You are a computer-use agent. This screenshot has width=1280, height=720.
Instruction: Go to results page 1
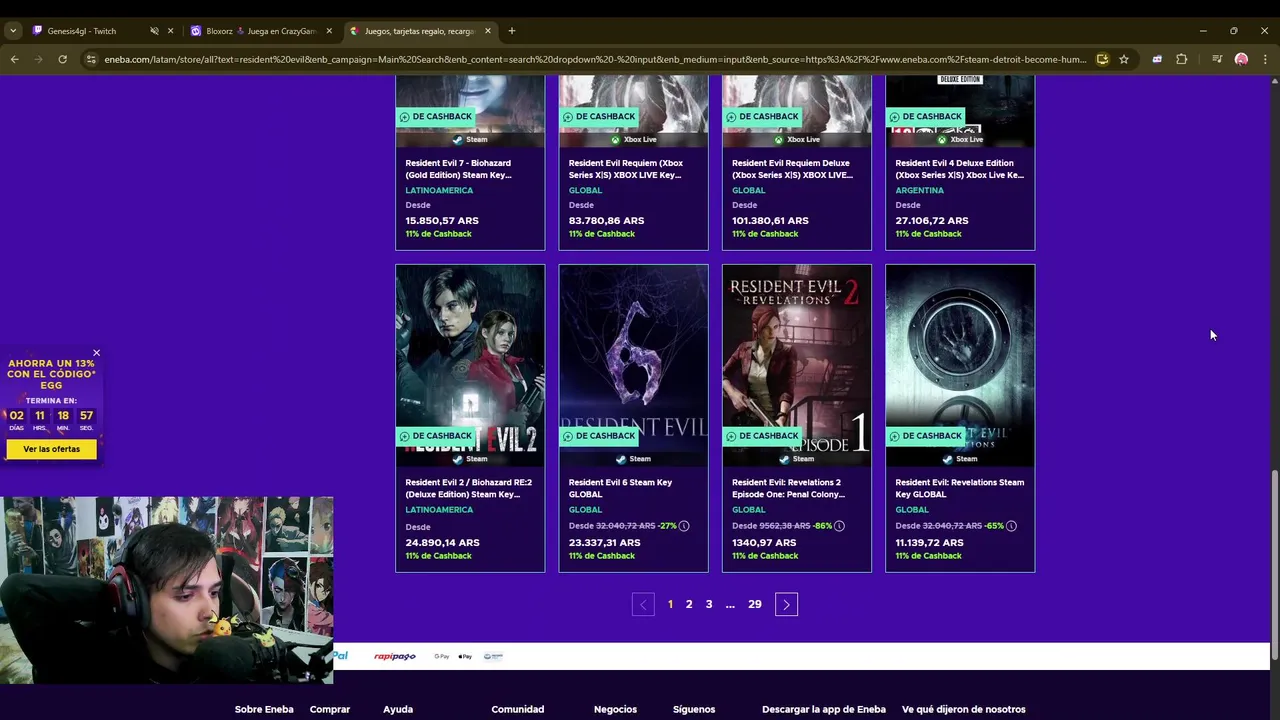670,604
